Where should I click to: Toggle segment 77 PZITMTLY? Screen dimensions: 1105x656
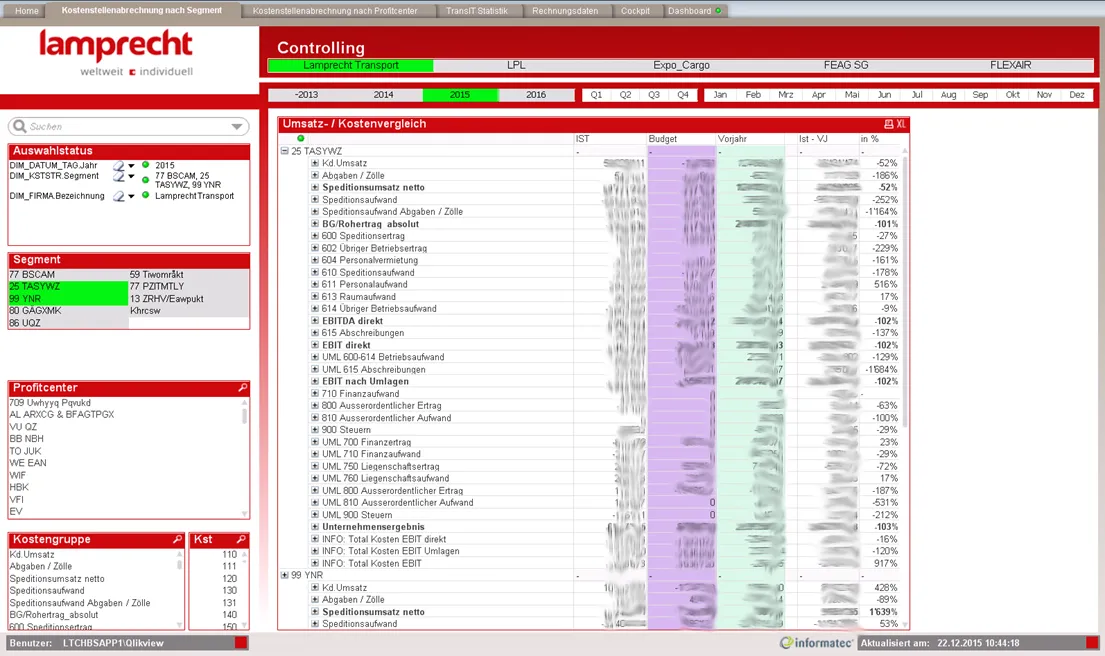(x=188, y=287)
